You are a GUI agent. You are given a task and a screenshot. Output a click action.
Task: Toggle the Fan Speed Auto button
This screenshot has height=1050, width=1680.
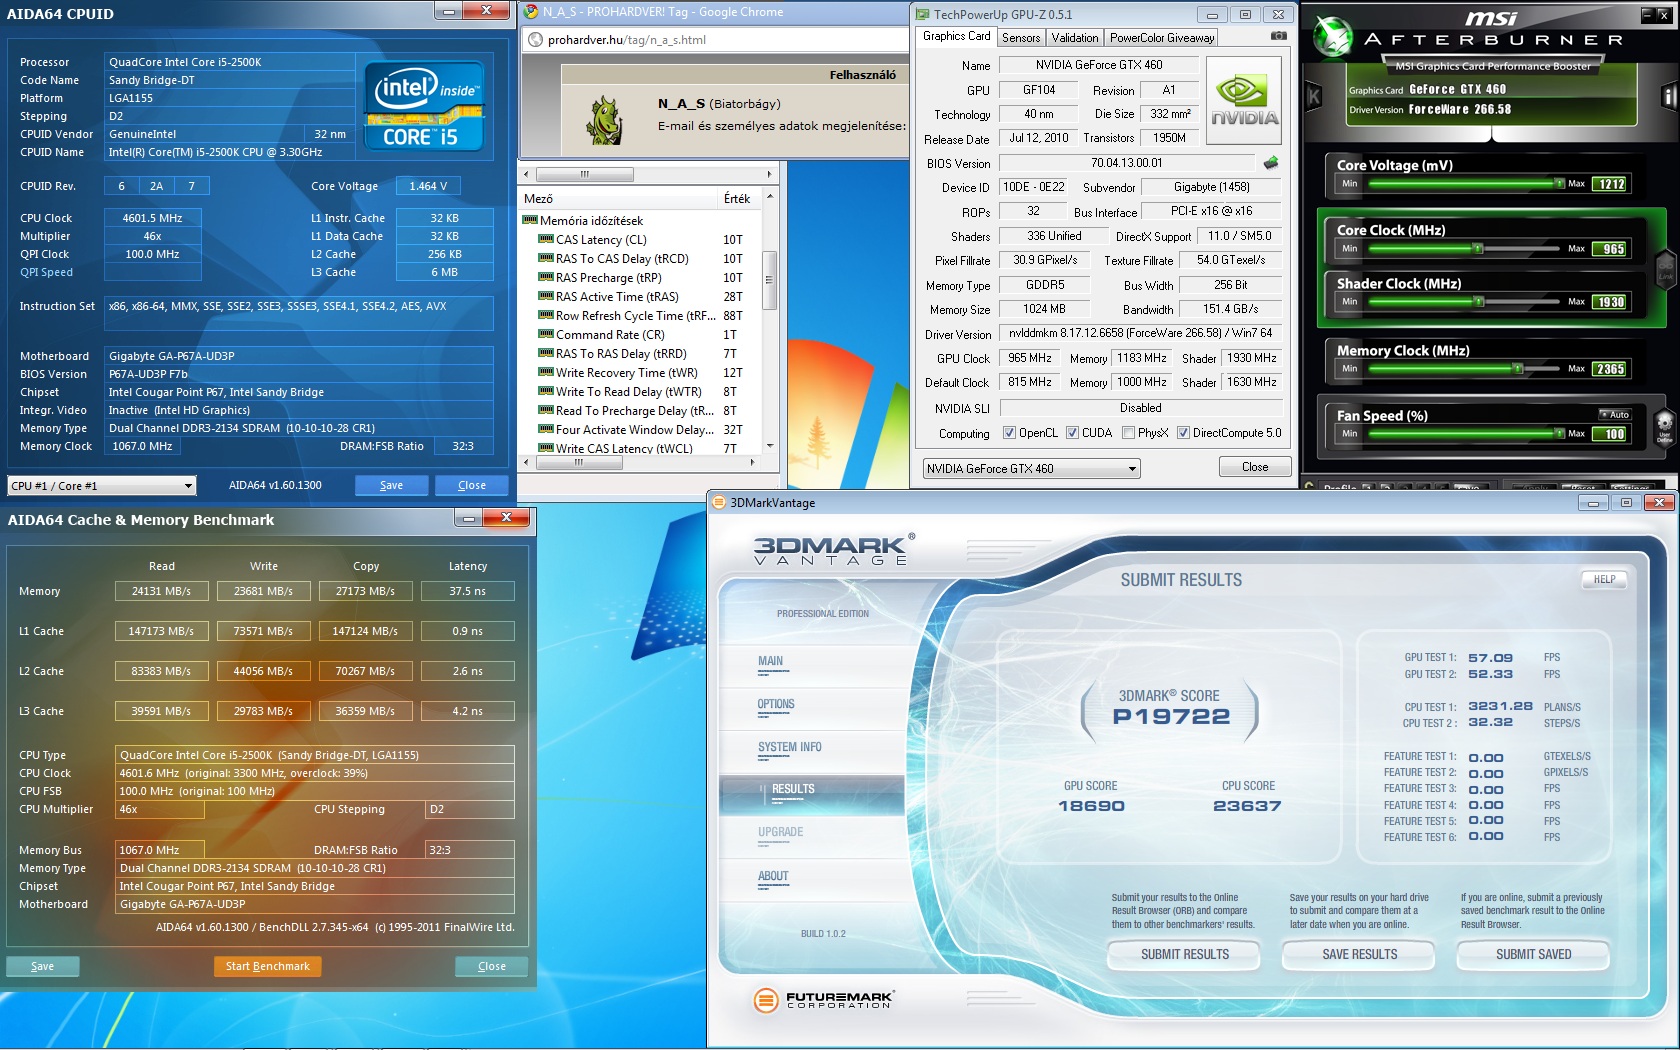[x=1616, y=414]
